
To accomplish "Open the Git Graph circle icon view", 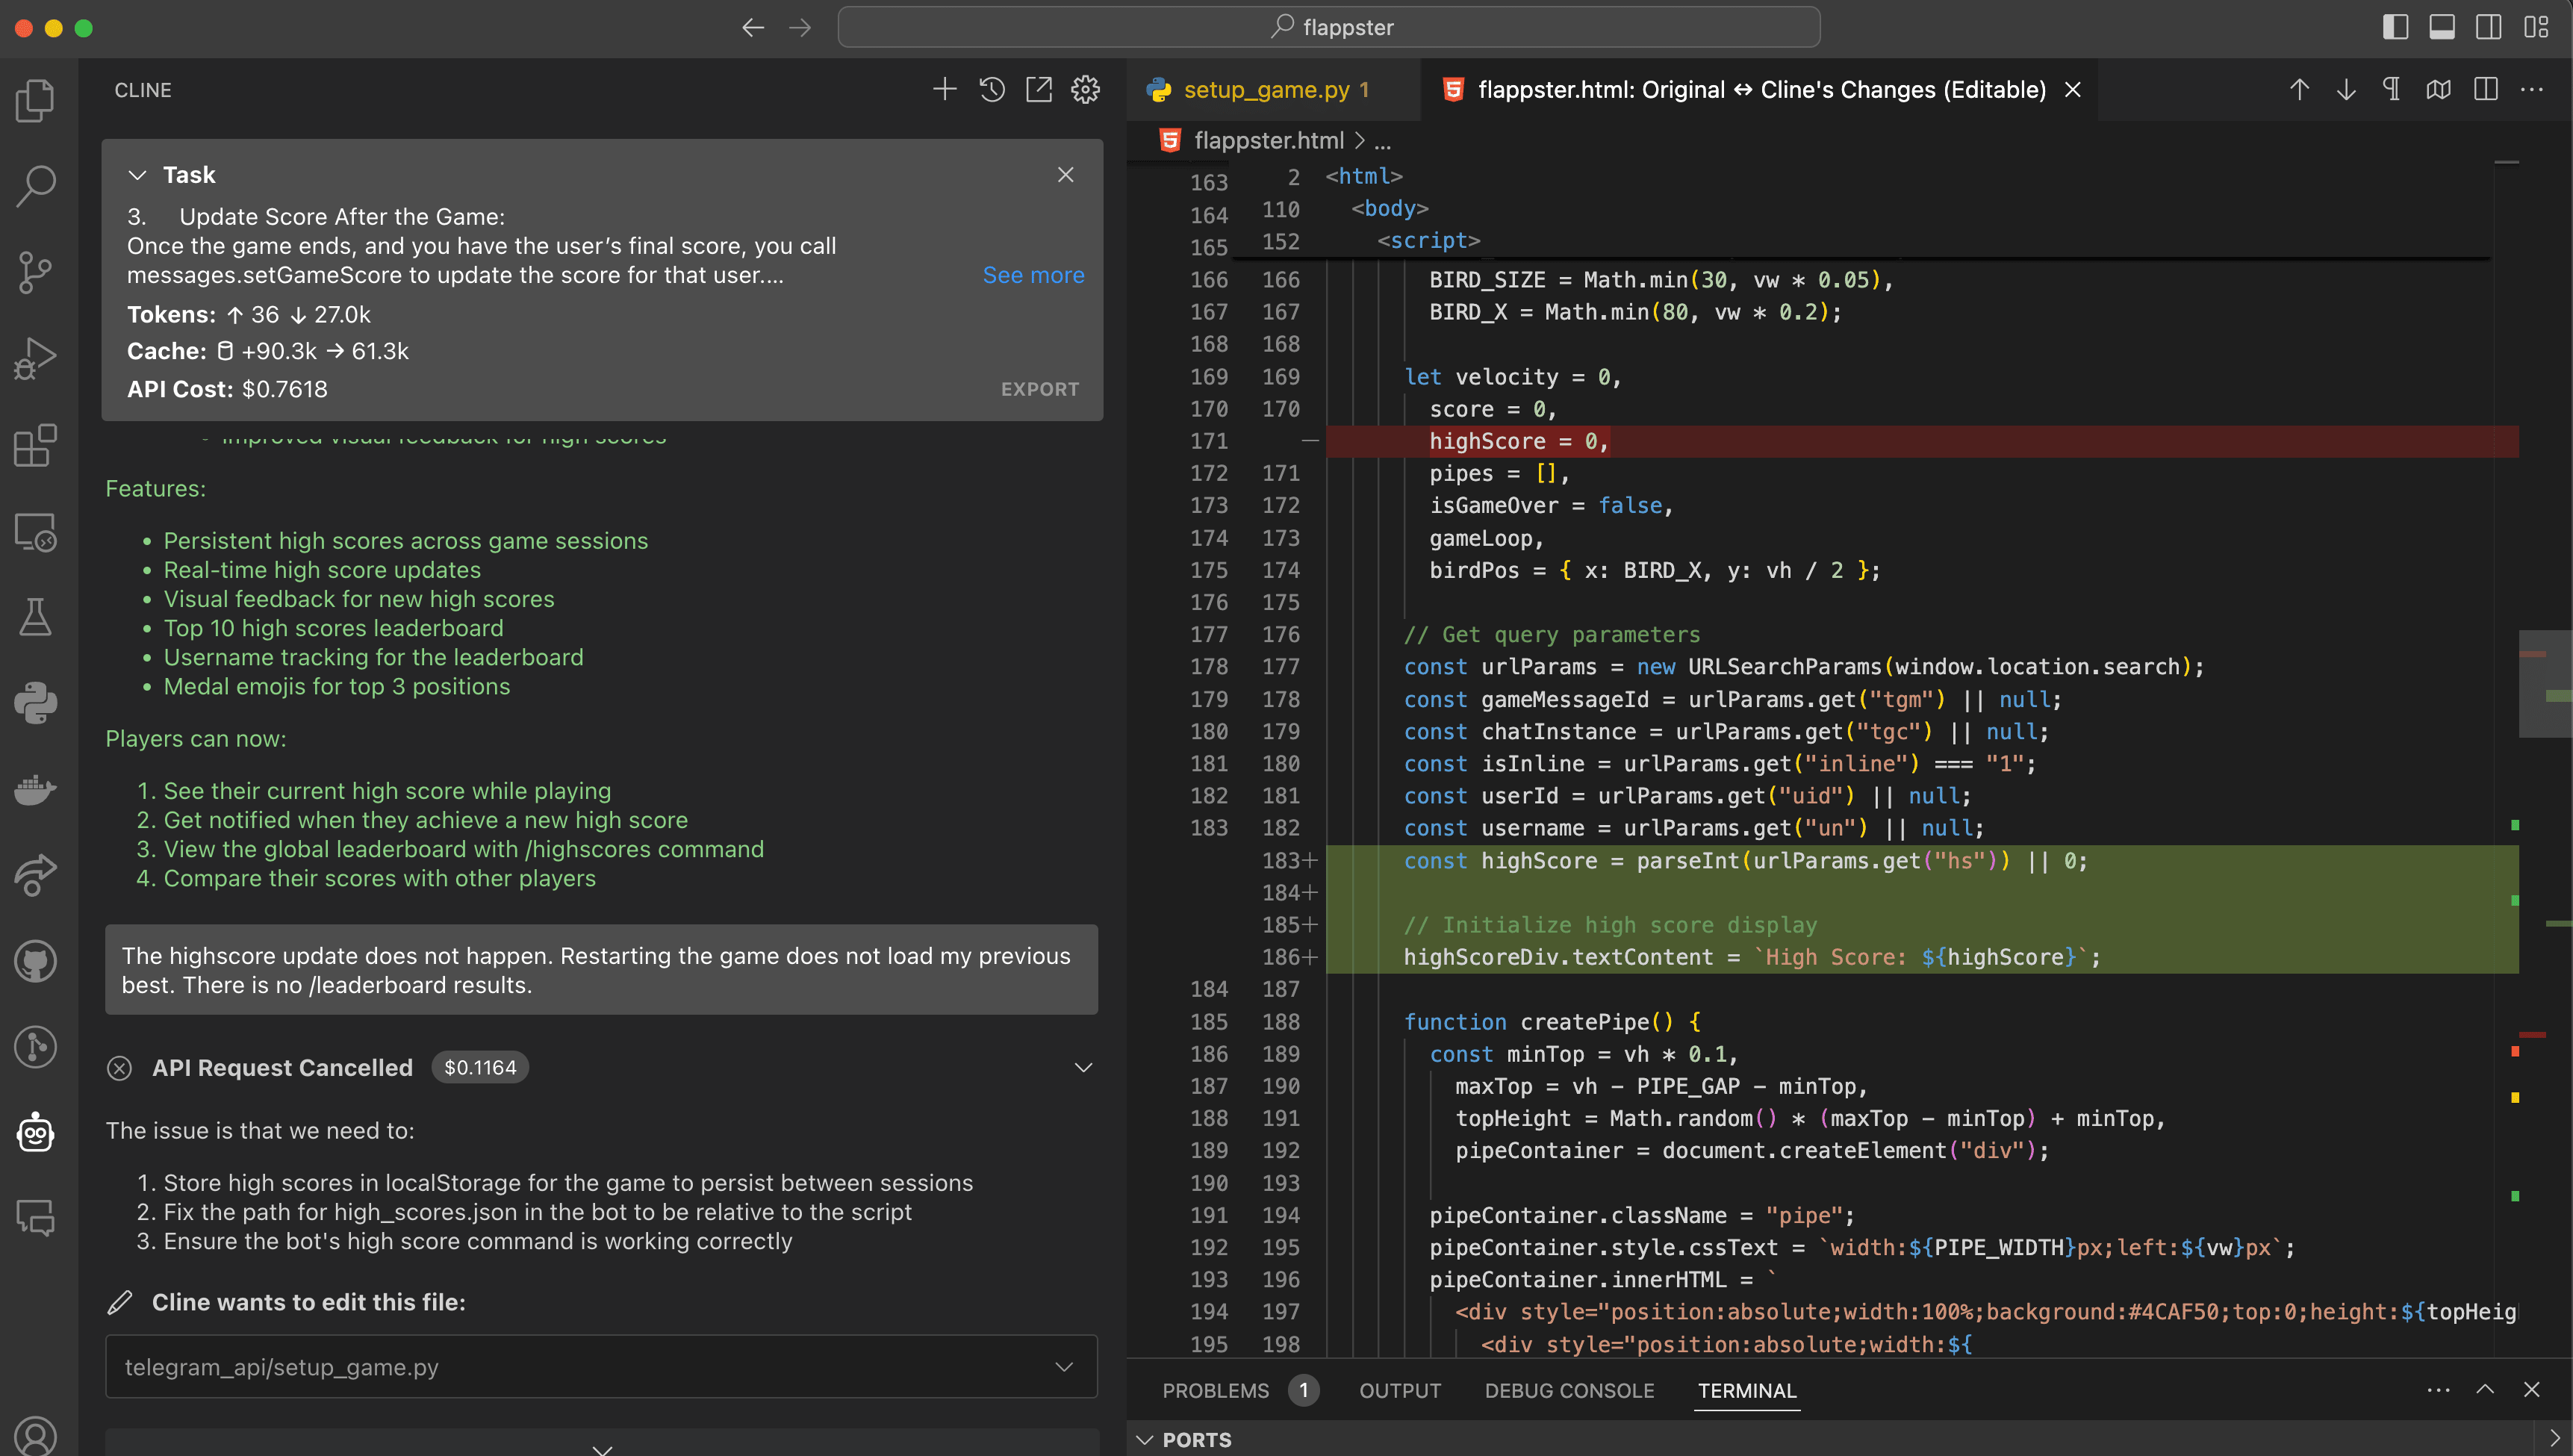I will (36, 1047).
